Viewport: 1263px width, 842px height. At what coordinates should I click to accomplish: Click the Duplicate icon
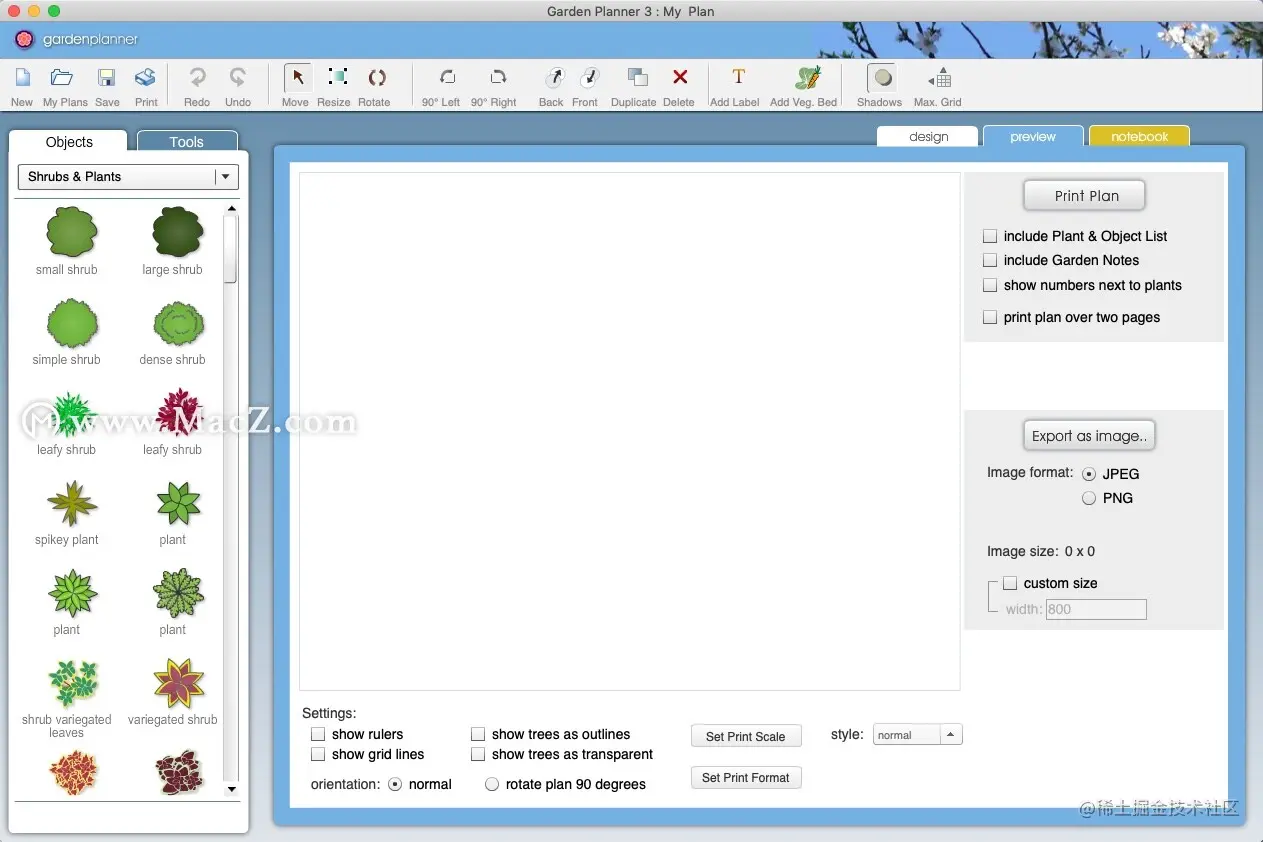[x=636, y=78]
